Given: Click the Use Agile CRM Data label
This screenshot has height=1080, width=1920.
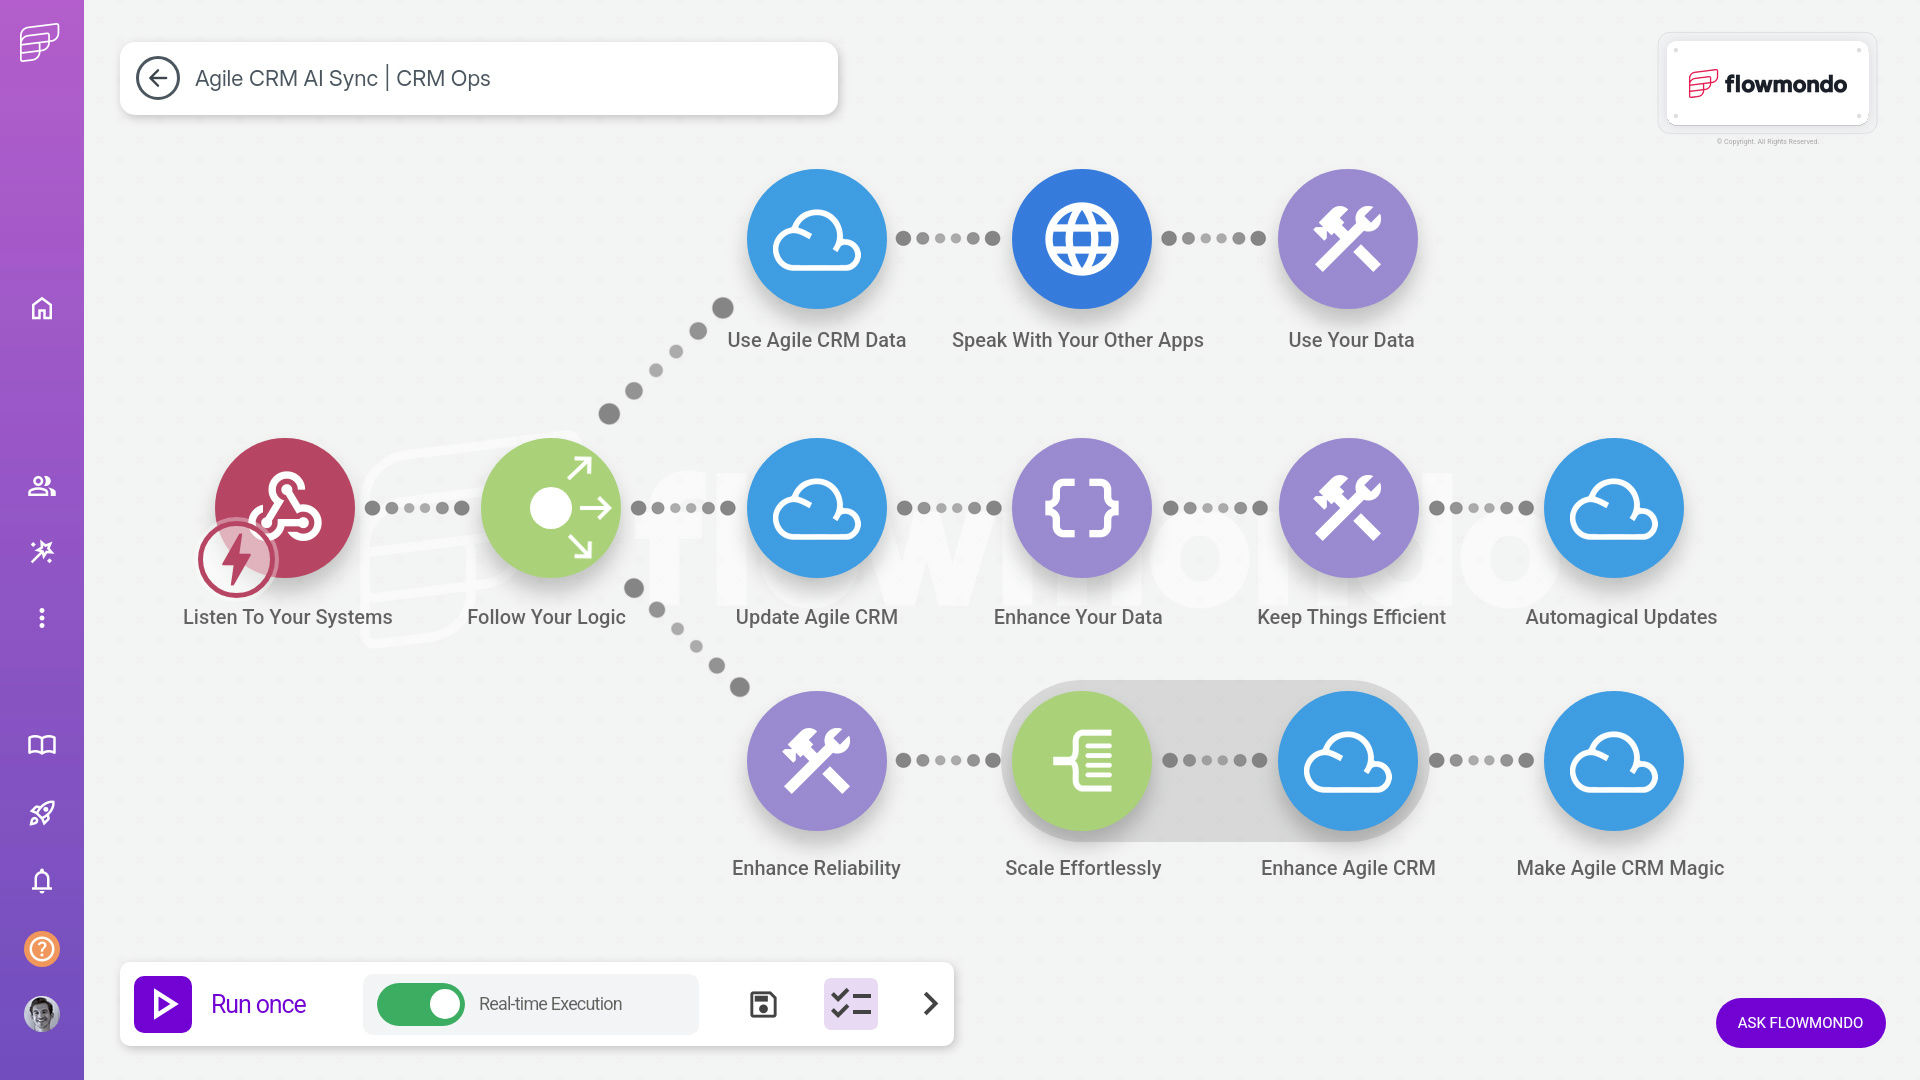Looking at the screenshot, I should 817,340.
